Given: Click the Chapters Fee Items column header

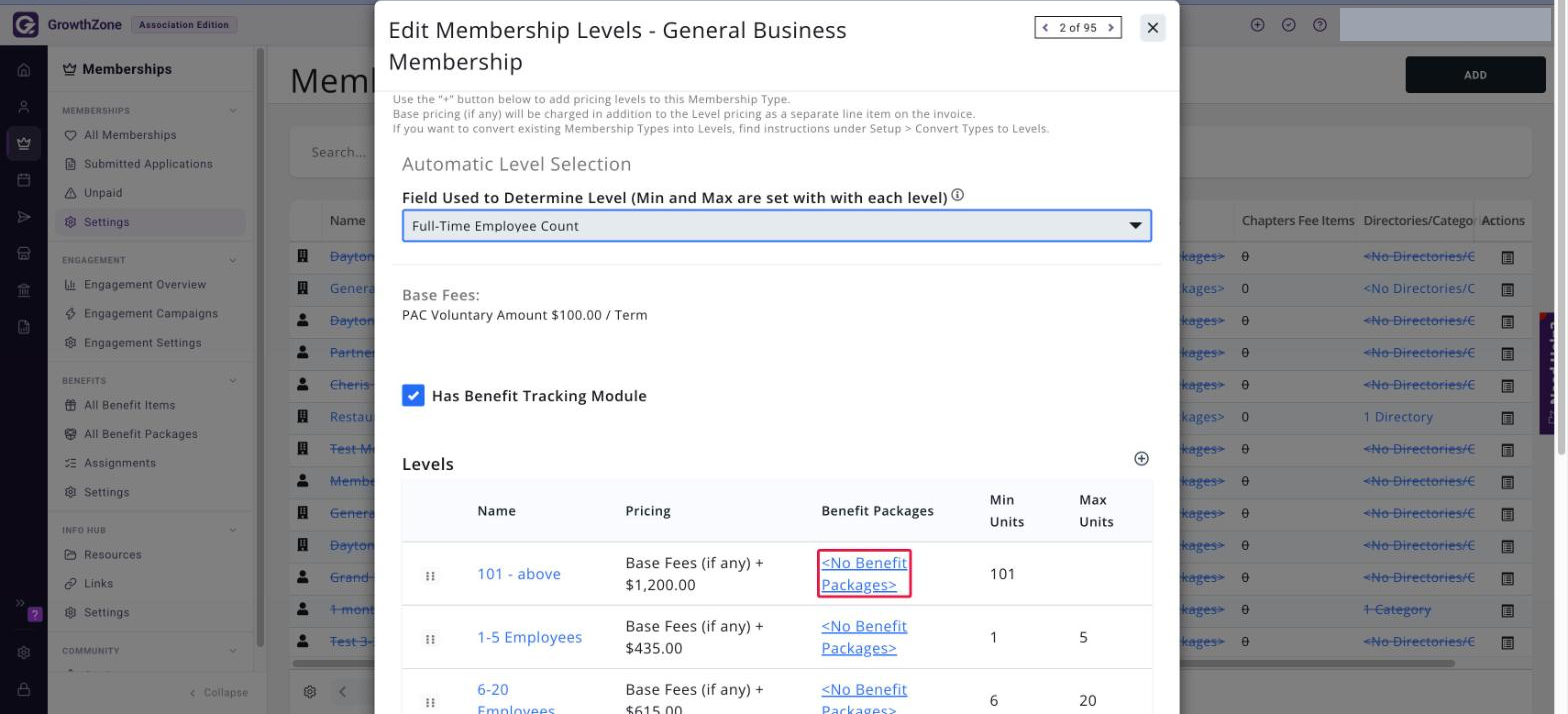Looking at the screenshot, I should (x=1298, y=221).
